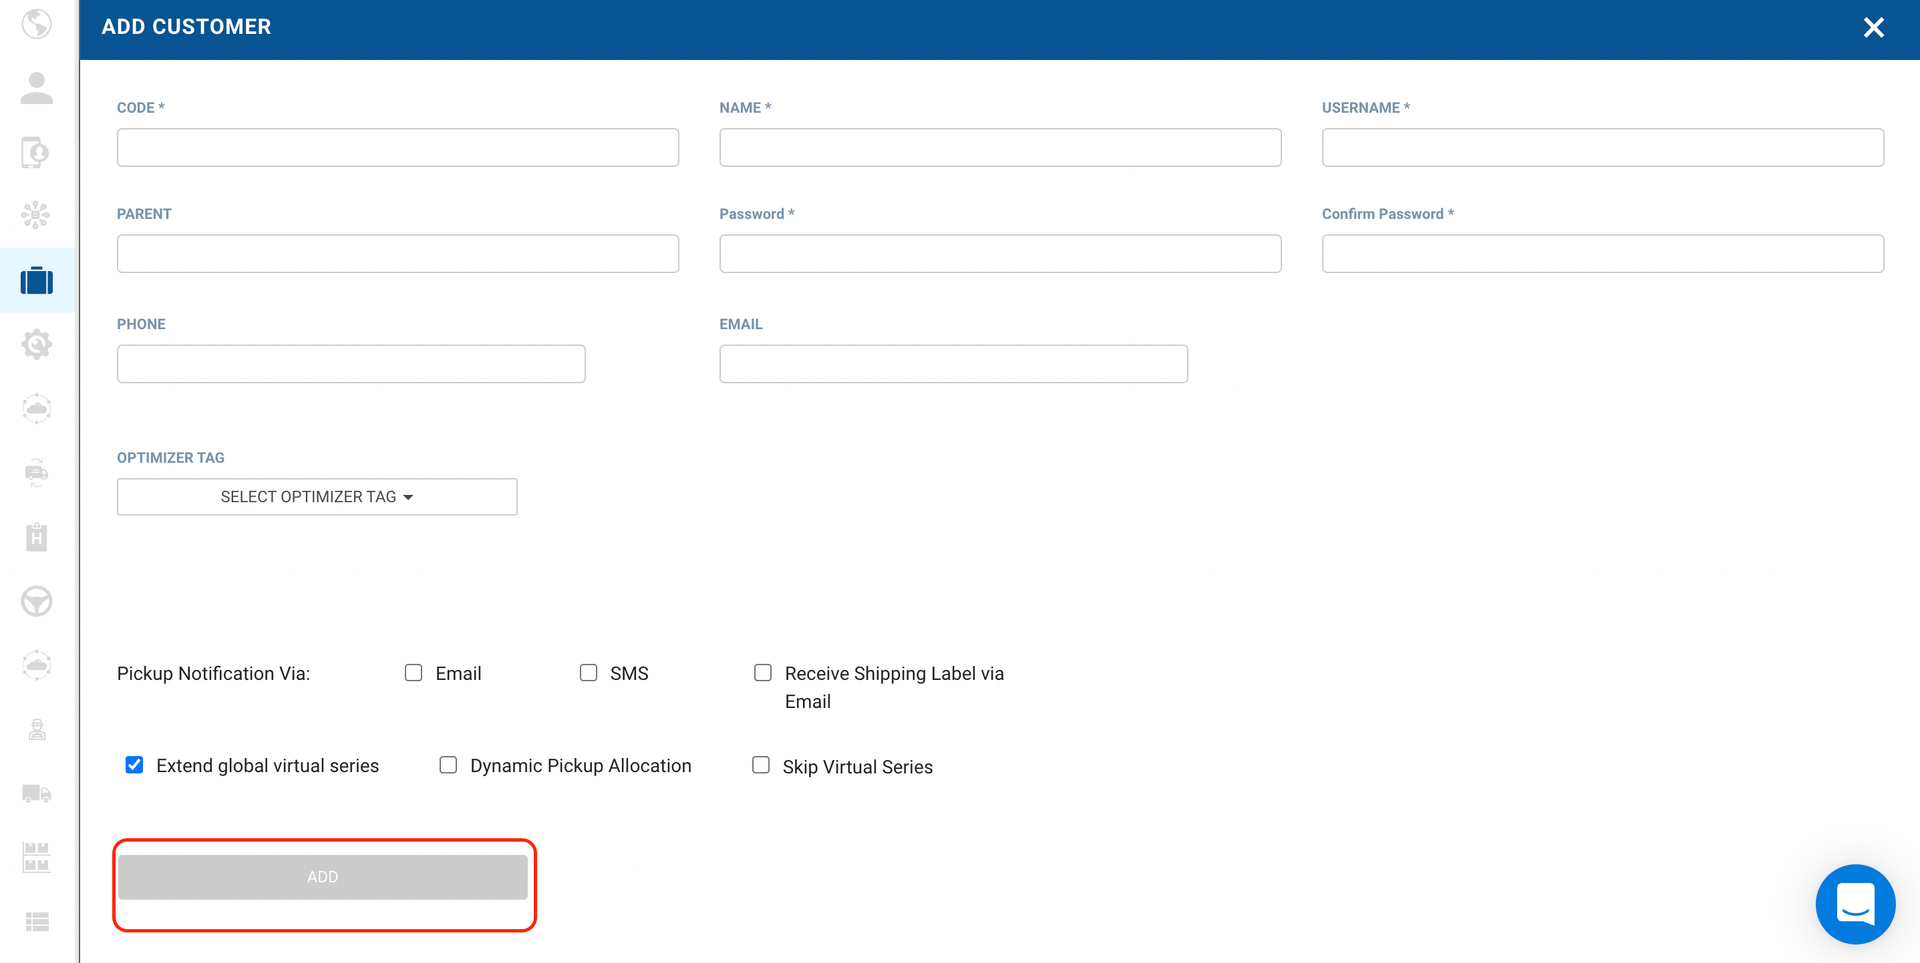Enable SMS pickup notification checkbox
The image size is (1920, 963).
pyautogui.click(x=589, y=673)
